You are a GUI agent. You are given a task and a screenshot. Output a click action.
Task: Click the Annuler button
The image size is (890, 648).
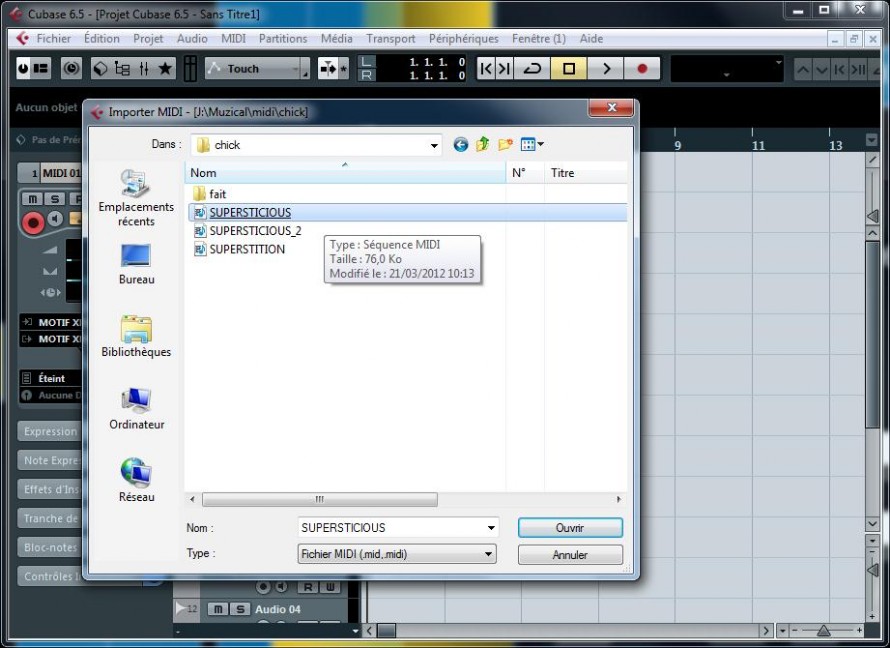570,554
